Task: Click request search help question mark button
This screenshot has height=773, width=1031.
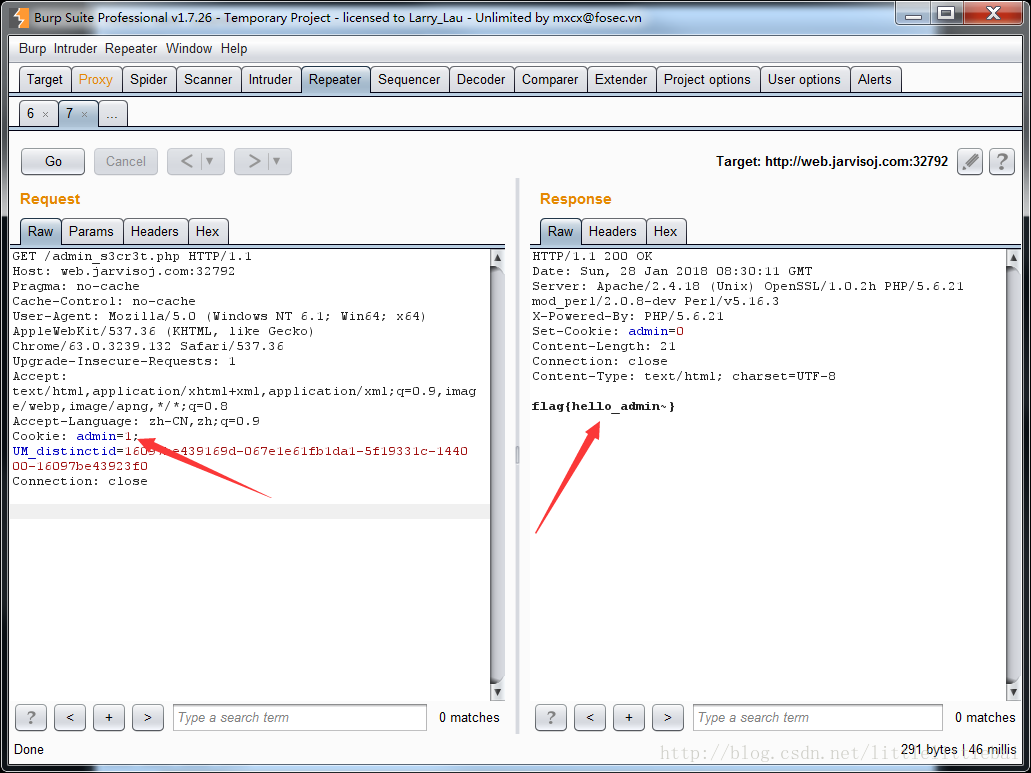Action: coord(30,717)
